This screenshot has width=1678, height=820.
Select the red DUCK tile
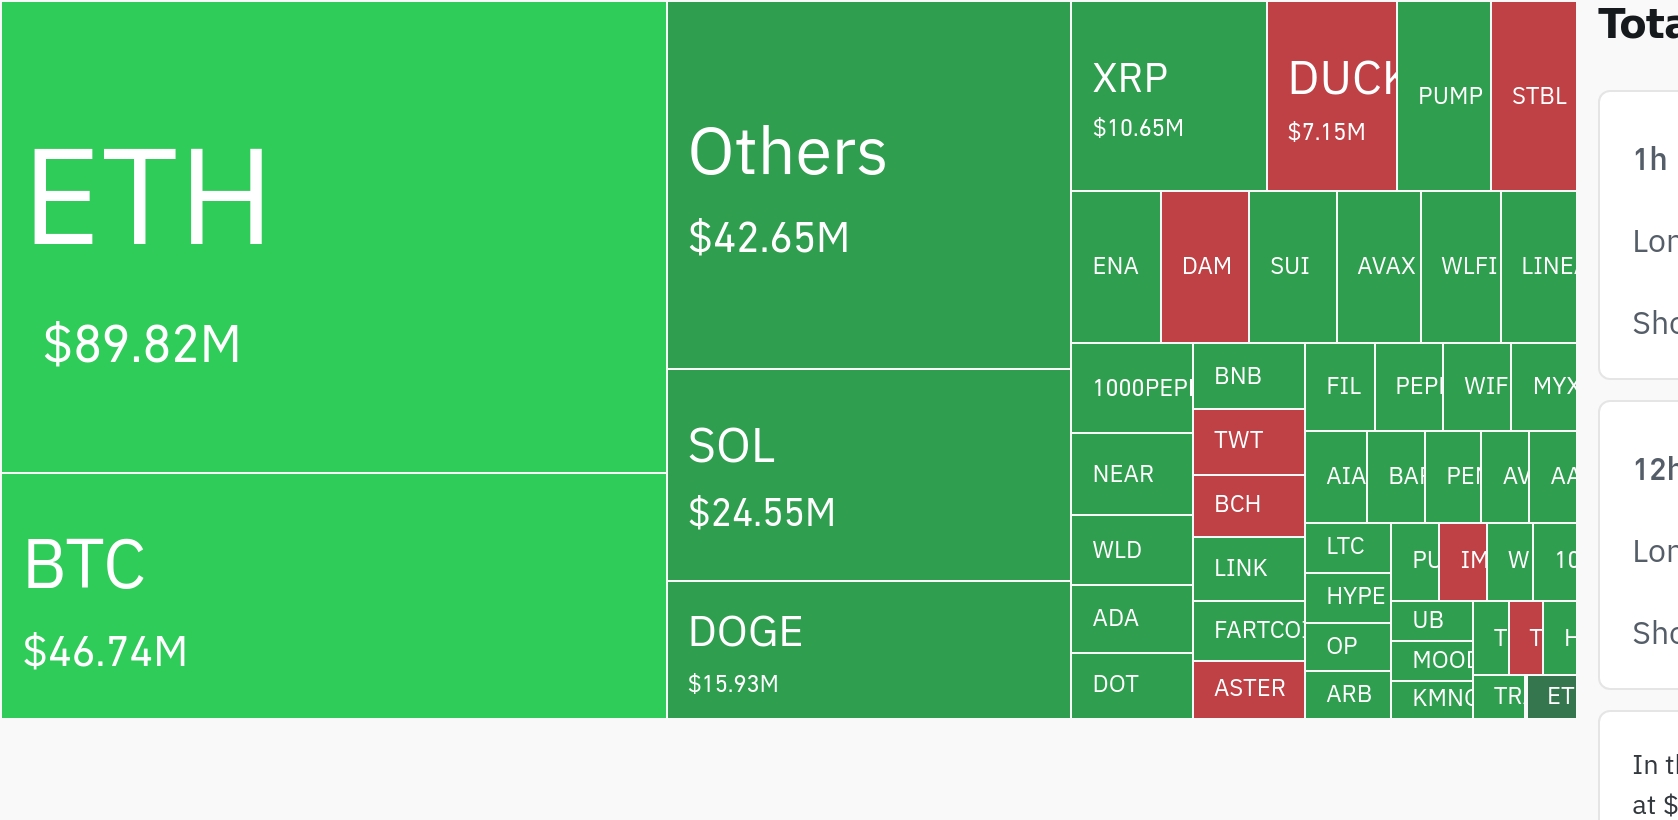point(1331,97)
